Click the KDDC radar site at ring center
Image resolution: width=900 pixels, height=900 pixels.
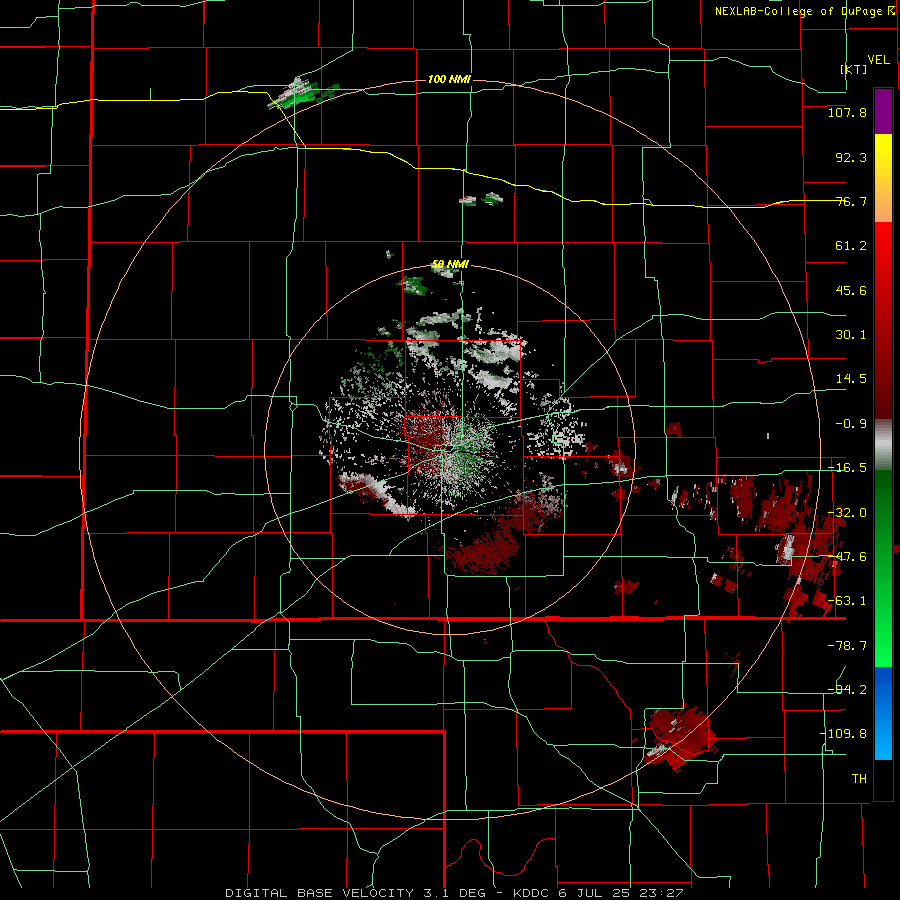point(451,449)
